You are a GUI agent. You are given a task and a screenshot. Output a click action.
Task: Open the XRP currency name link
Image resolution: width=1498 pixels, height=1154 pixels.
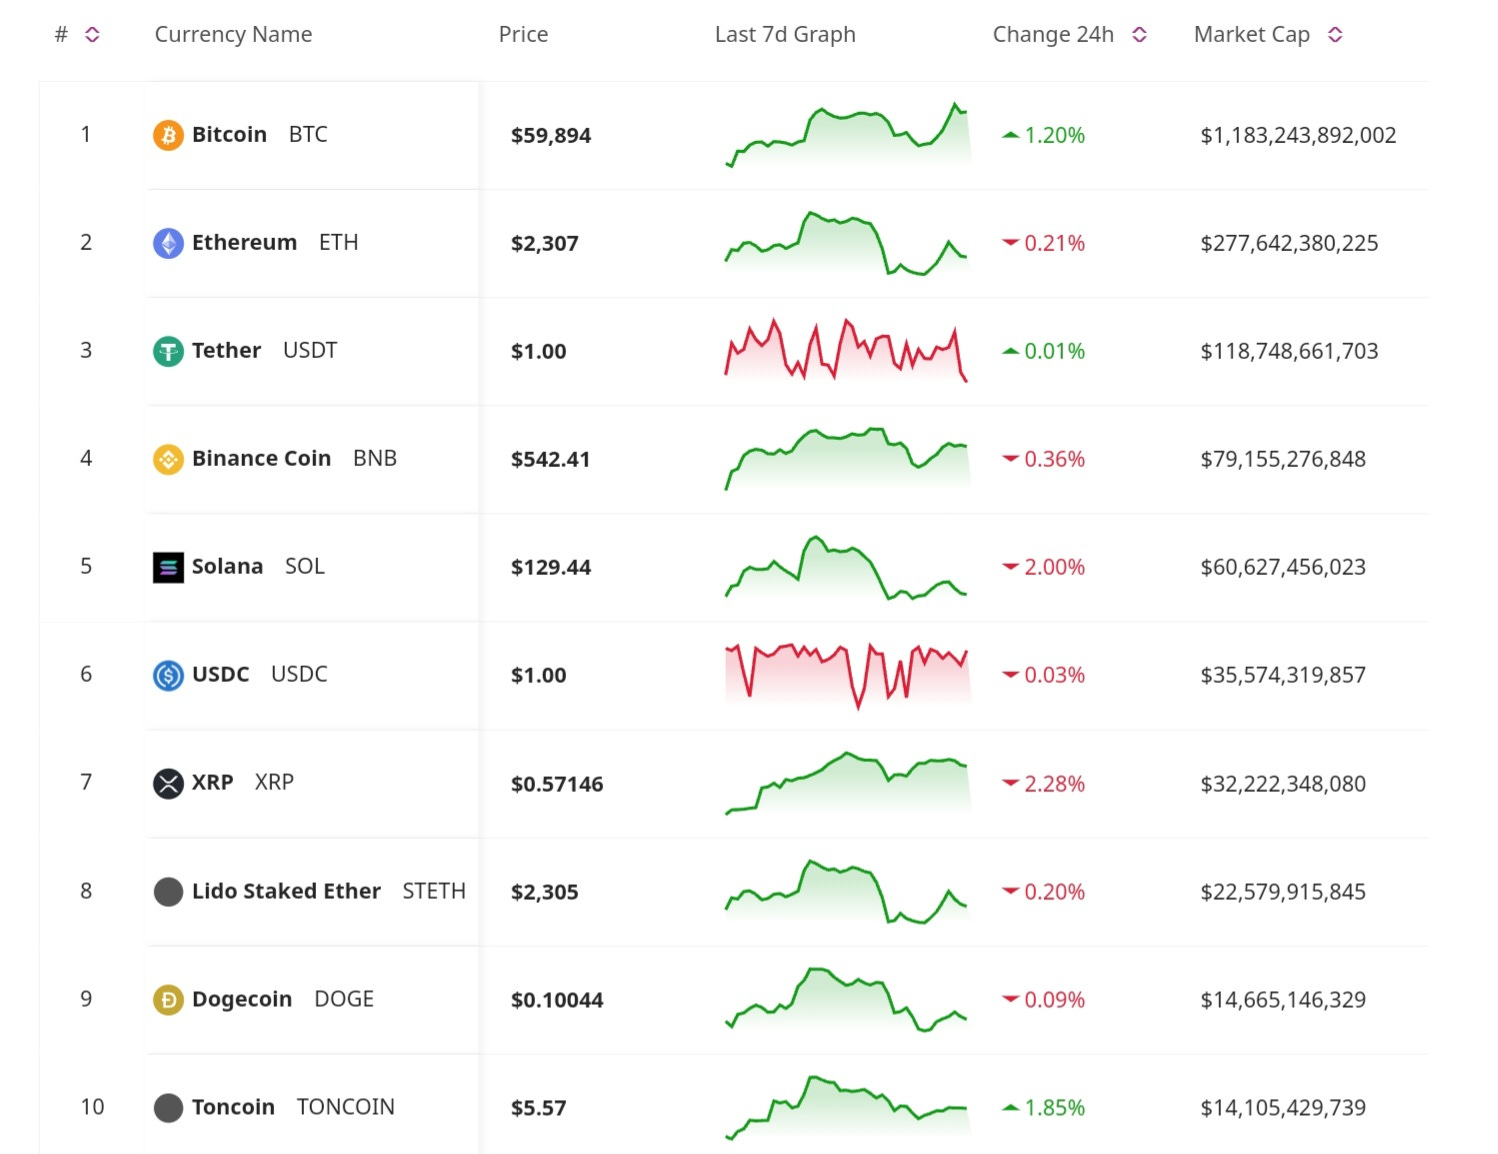tap(212, 782)
